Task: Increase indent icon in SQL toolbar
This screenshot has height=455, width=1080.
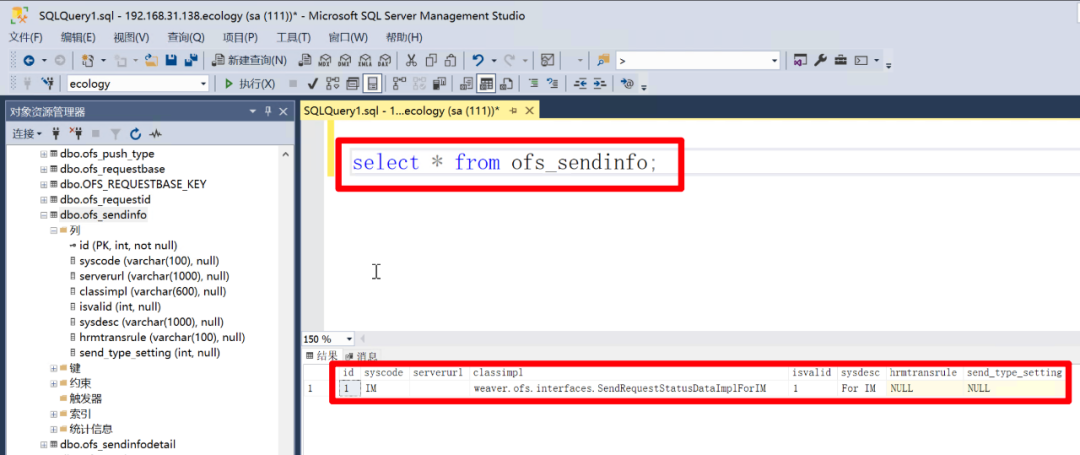Action: tap(600, 83)
